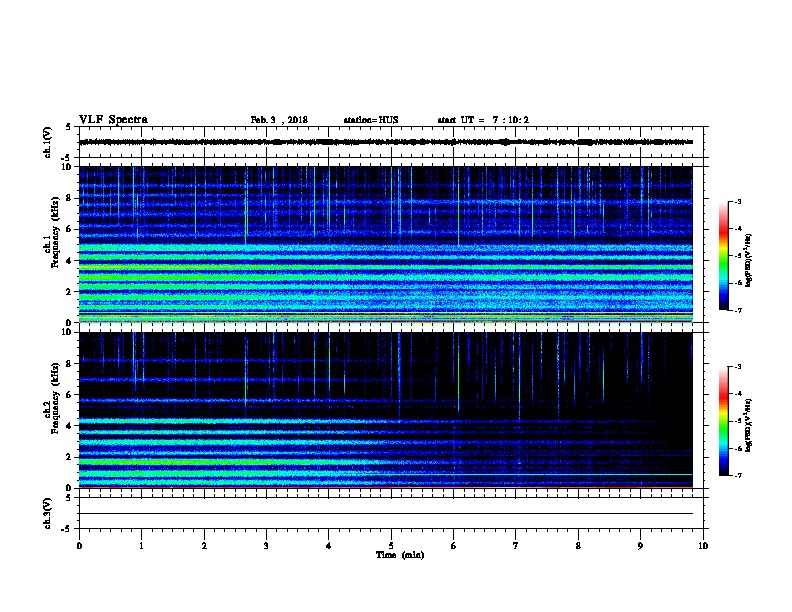The image size is (792, 612).
Task: Click the 4 kHz tick label on ch.1 spectrogram
Action: (x=69, y=261)
